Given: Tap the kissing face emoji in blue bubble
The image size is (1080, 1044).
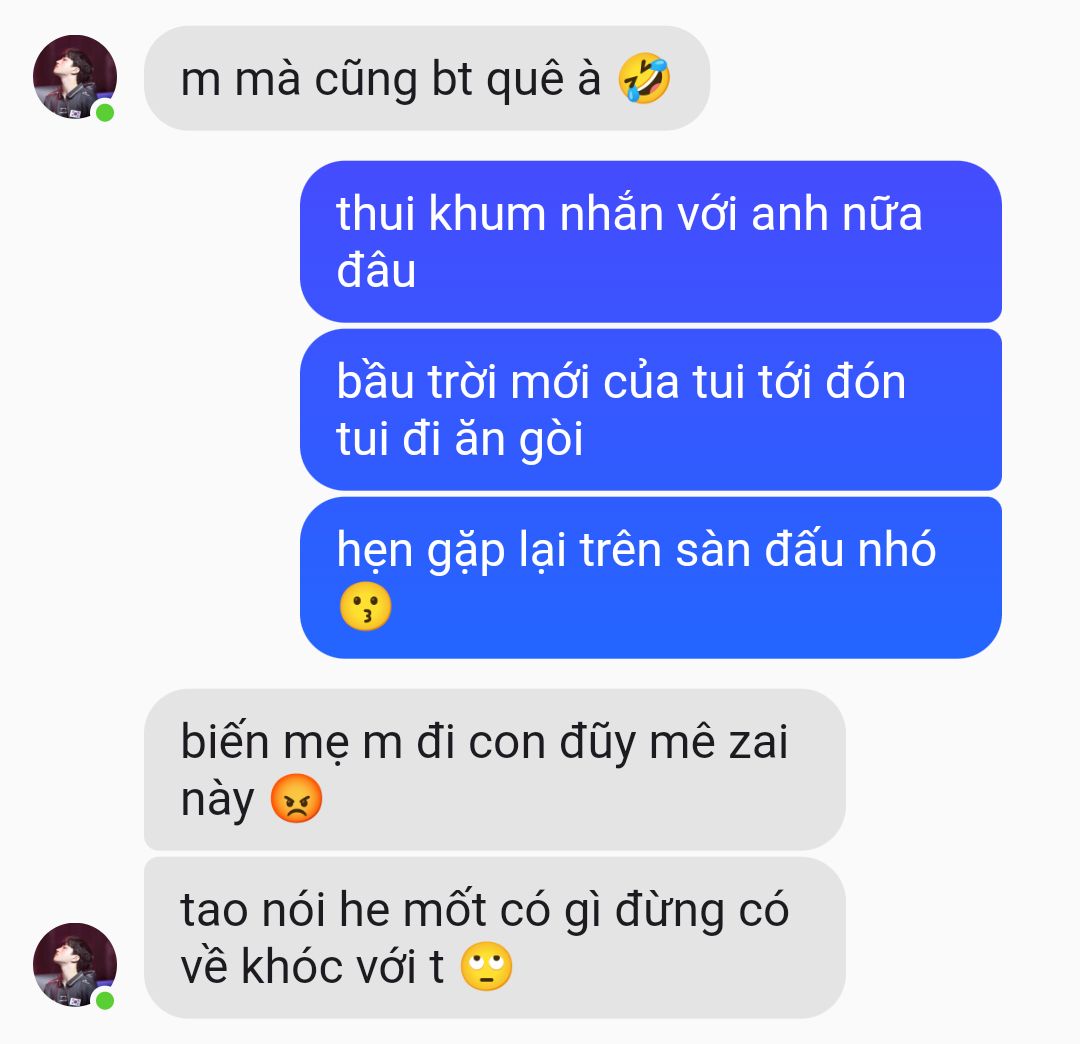Looking at the screenshot, I should (365, 607).
